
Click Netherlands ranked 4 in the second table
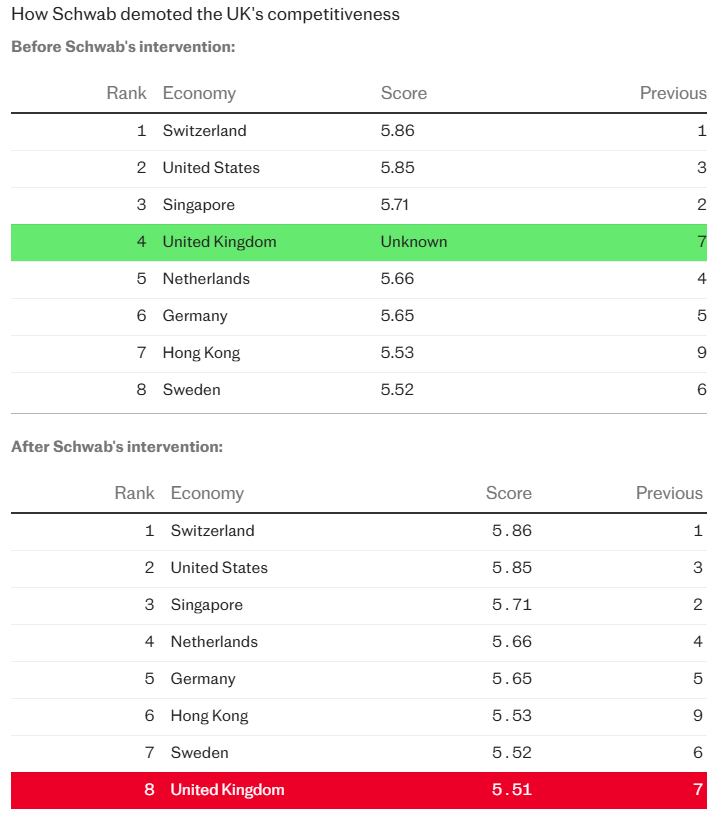coord(214,642)
